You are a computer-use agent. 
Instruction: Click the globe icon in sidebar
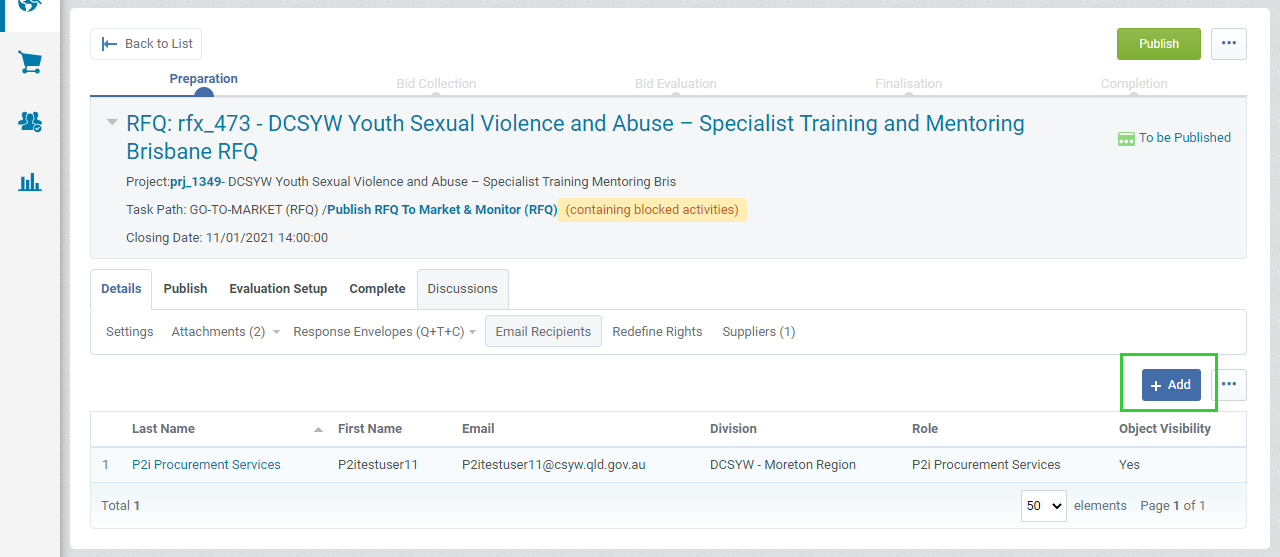coord(30,5)
